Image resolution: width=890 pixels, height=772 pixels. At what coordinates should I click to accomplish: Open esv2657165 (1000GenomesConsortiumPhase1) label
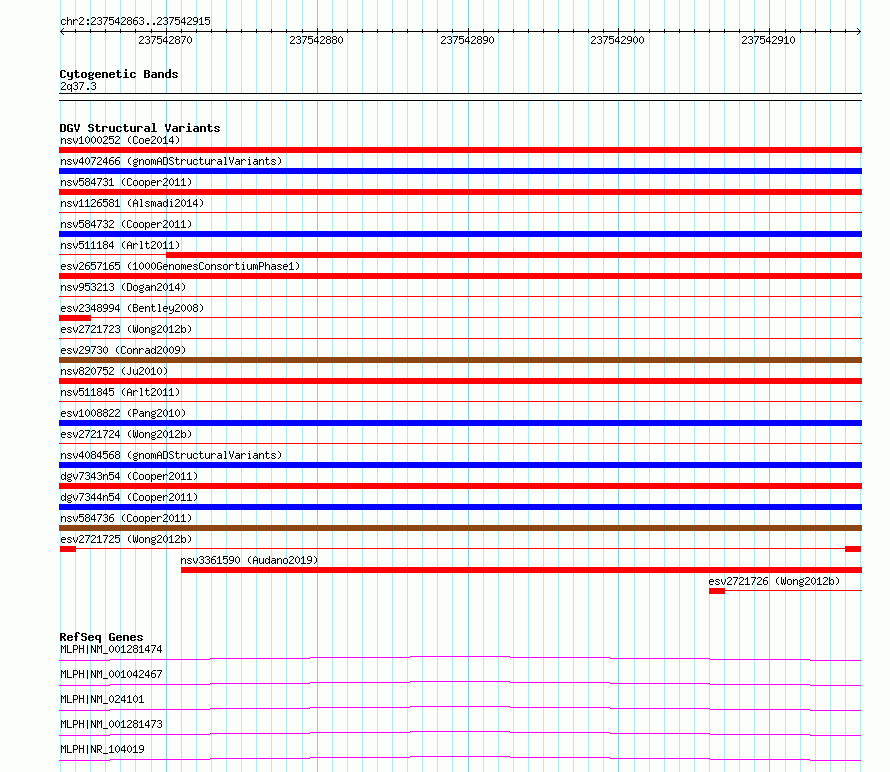180,266
